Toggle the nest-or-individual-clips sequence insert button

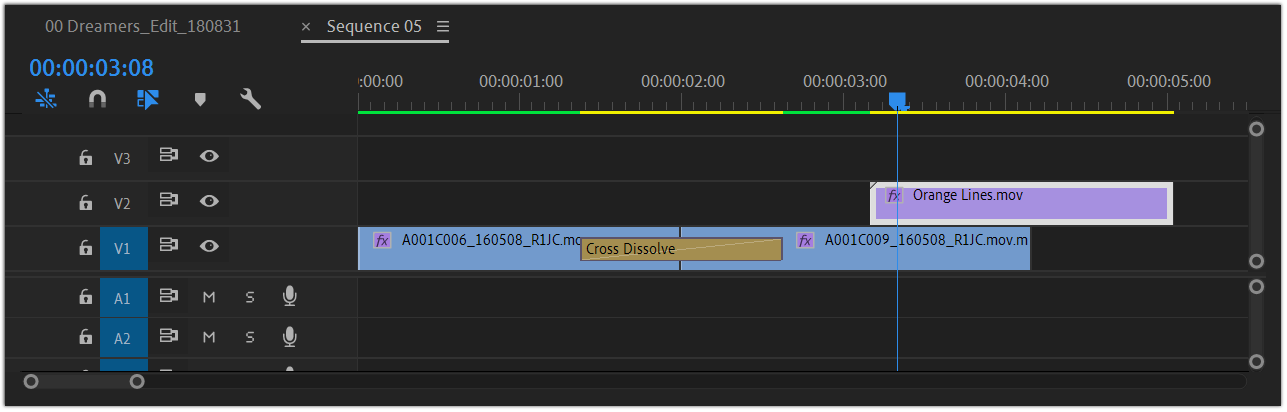[46, 99]
